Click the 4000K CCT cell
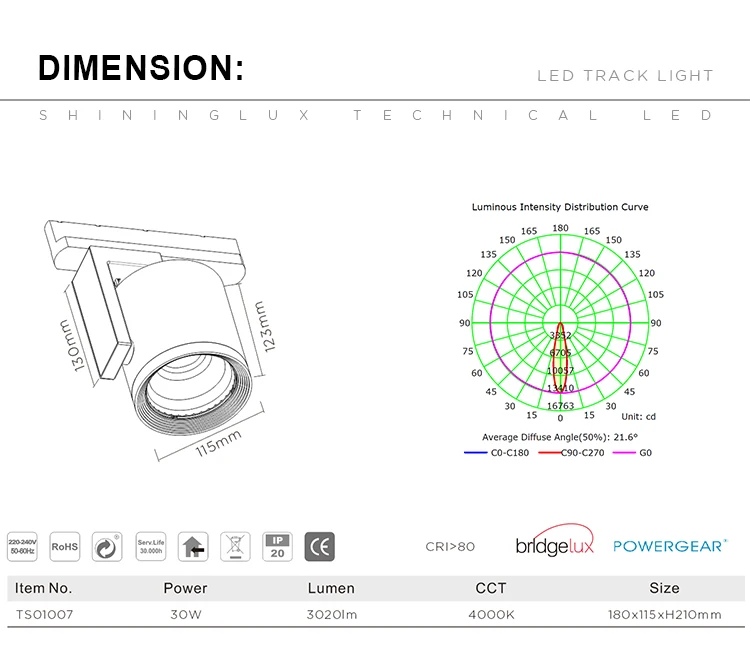The width and height of the screenshot is (750, 671). point(491,615)
